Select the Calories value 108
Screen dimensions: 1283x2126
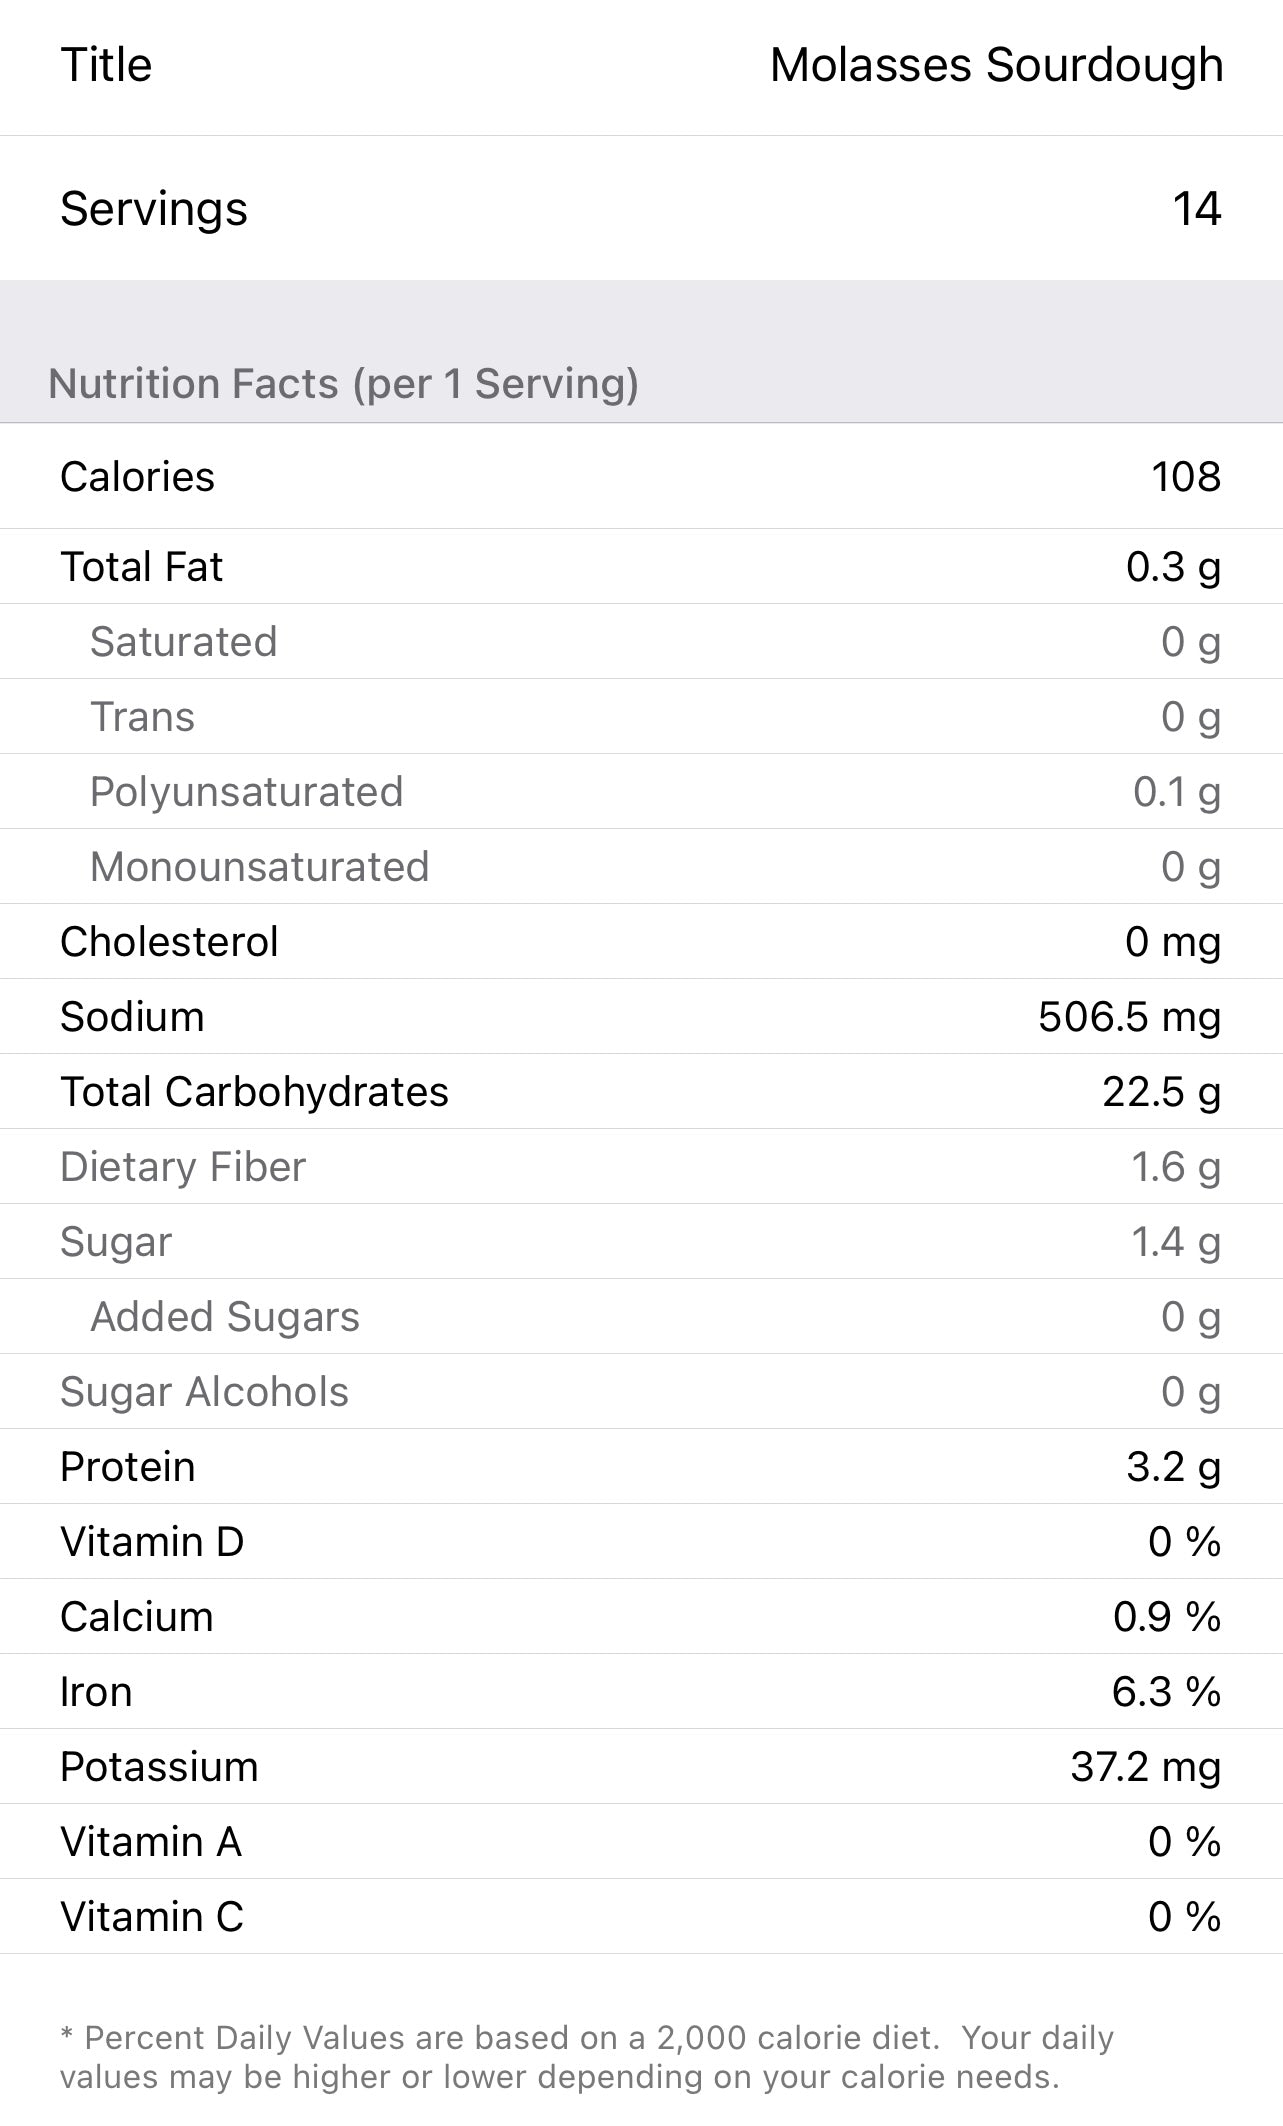coord(1185,477)
